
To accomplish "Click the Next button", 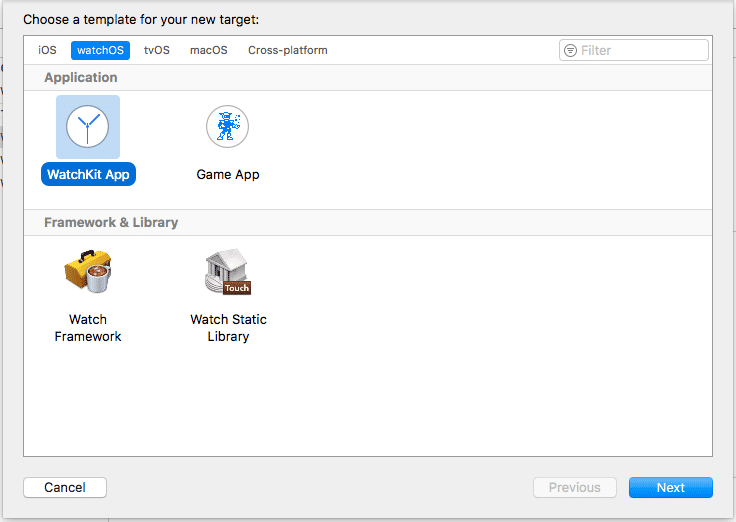I will [x=671, y=487].
